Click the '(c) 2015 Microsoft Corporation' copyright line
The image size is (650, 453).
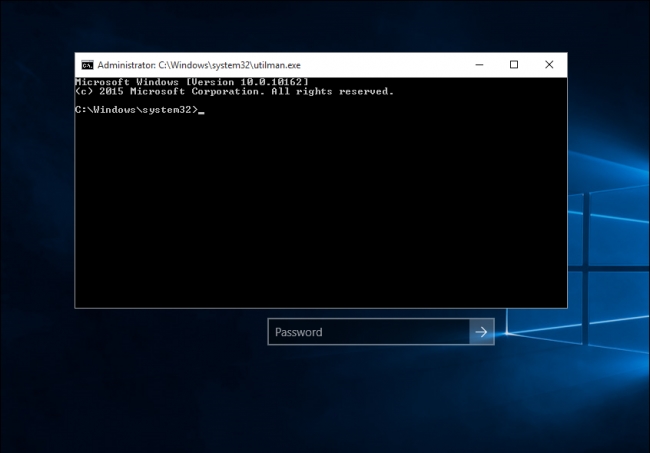(234, 91)
